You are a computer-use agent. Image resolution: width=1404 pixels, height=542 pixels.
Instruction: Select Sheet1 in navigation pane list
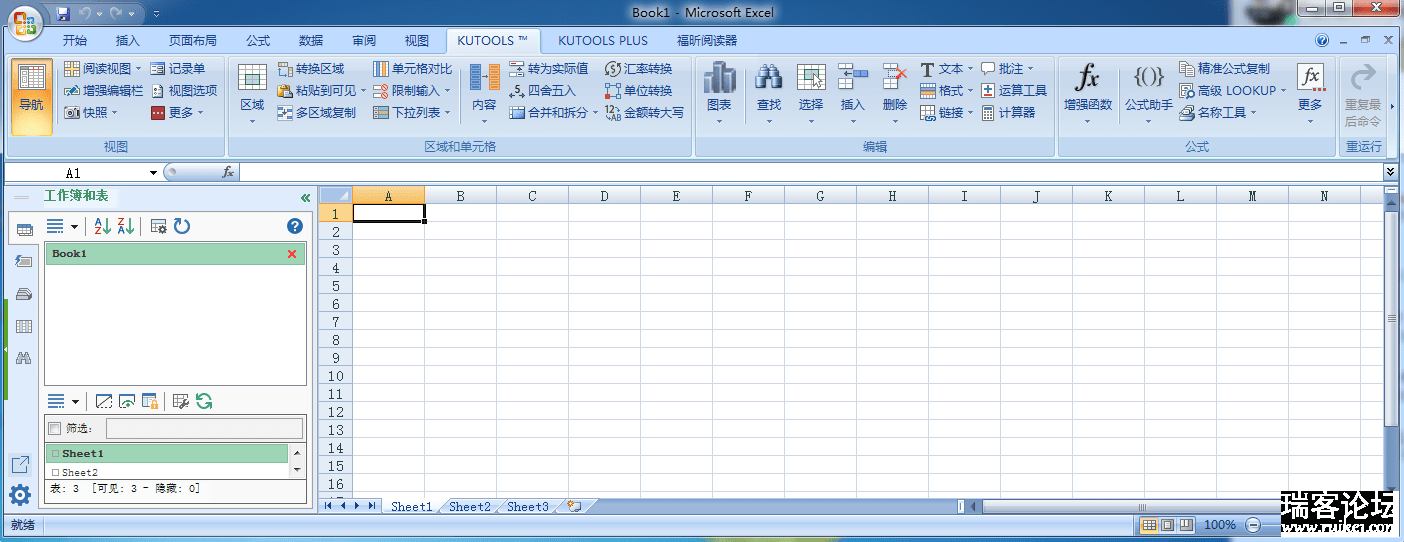[x=167, y=453]
